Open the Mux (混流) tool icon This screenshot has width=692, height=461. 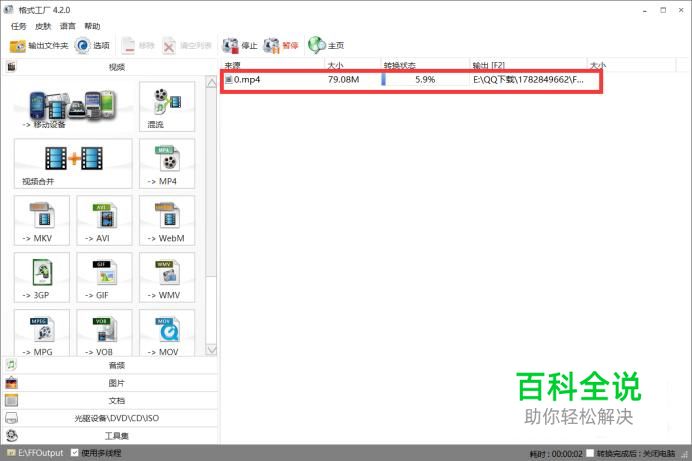click(167, 106)
